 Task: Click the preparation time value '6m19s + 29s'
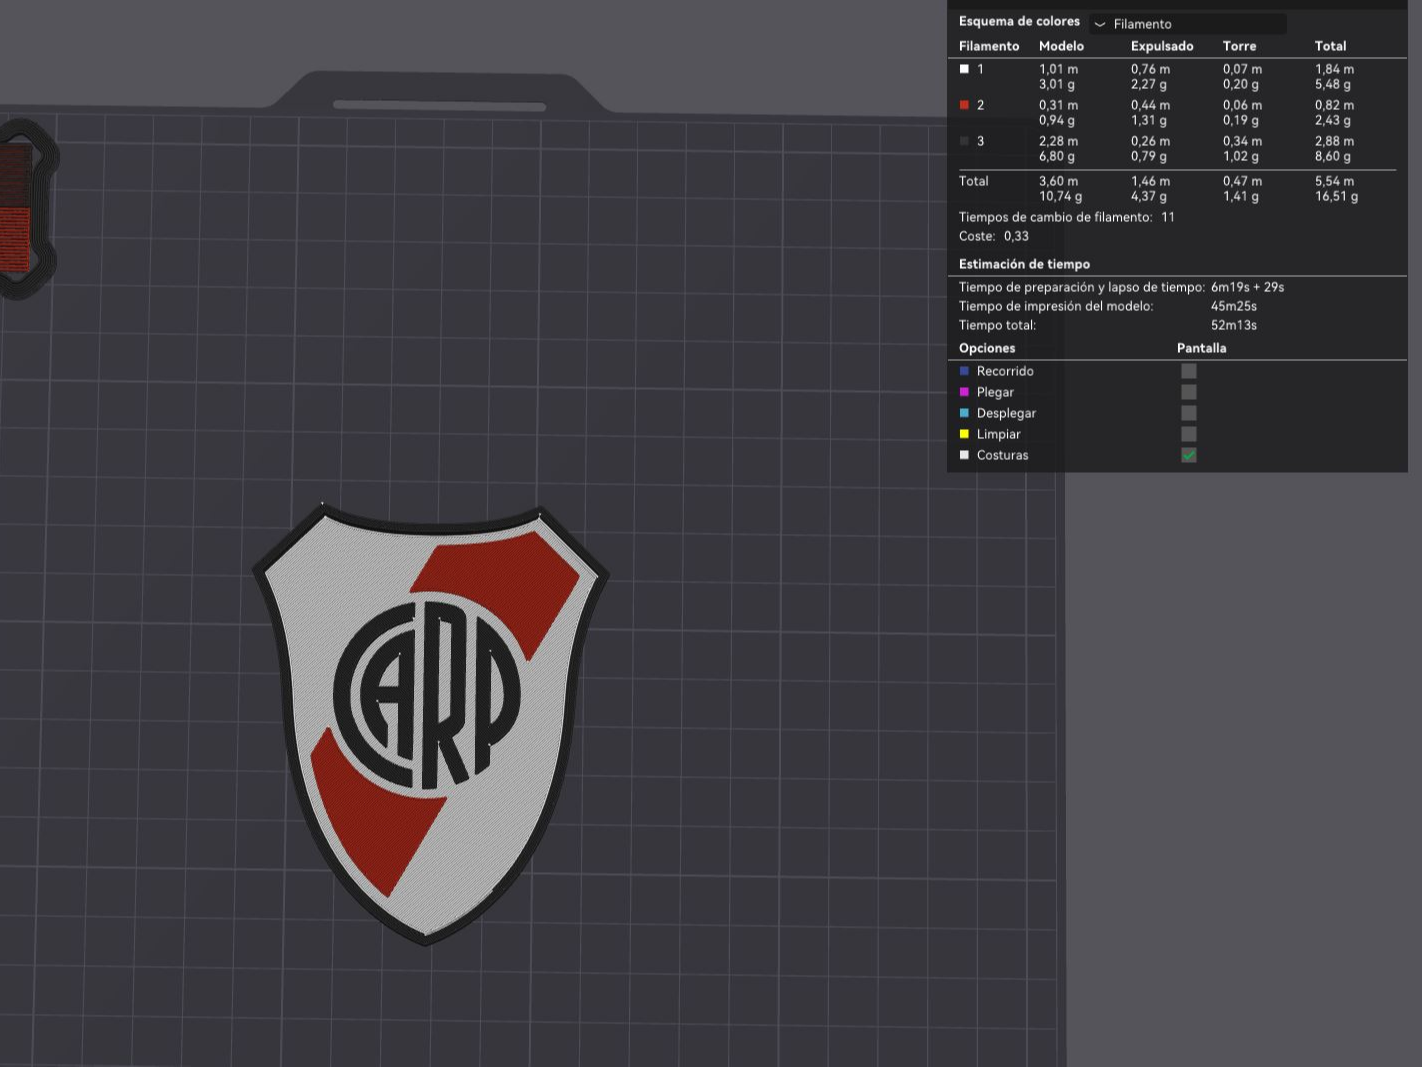1247,287
